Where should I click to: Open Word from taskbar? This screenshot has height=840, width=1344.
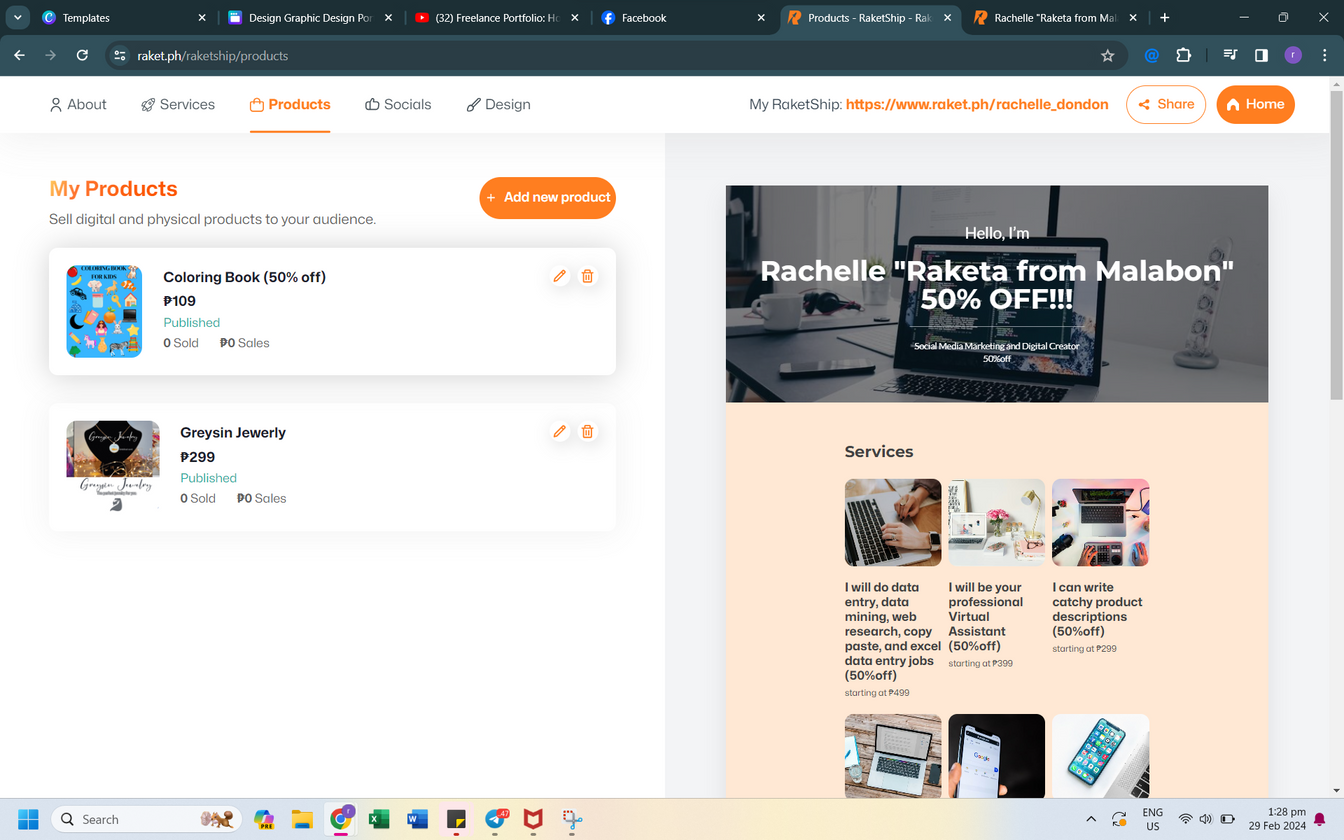click(418, 819)
